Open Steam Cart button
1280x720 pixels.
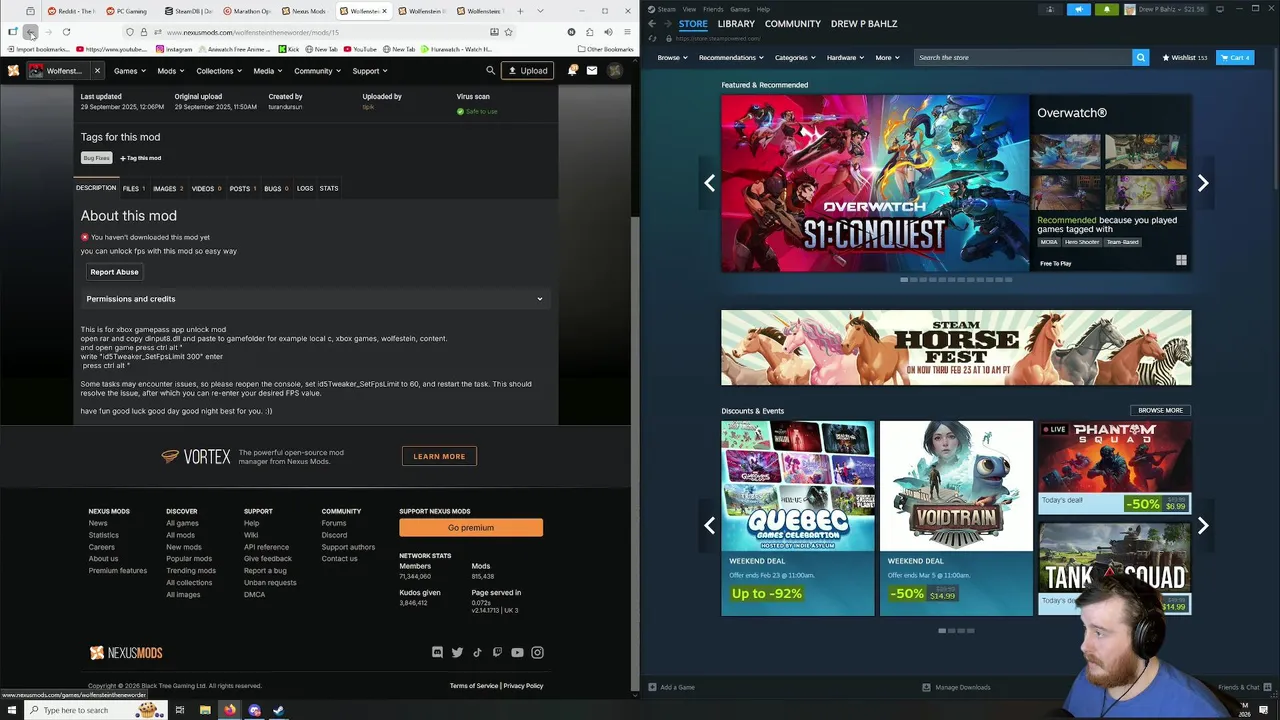click(x=1236, y=57)
